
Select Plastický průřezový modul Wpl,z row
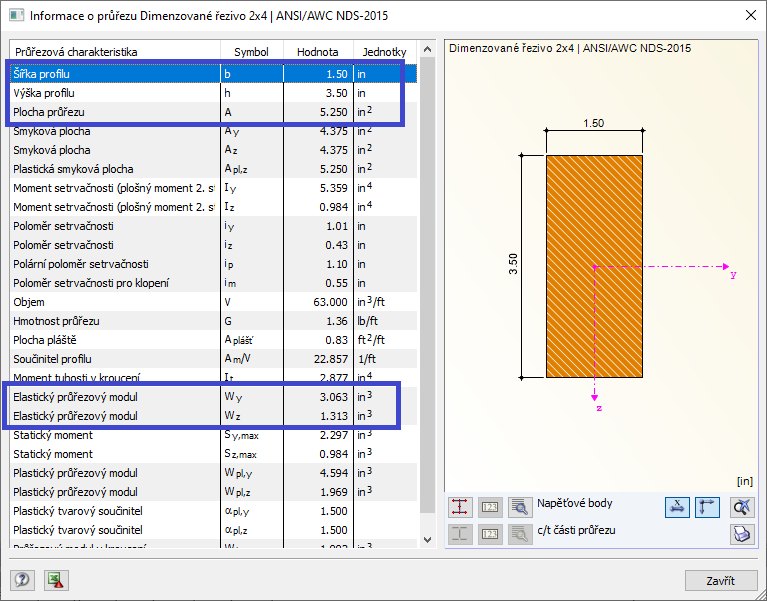(213, 492)
